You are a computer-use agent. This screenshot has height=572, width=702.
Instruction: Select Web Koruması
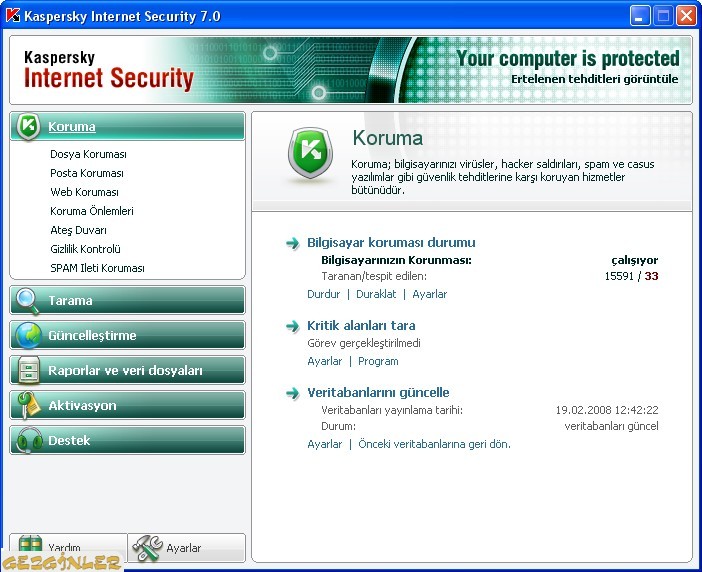tap(84, 192)
